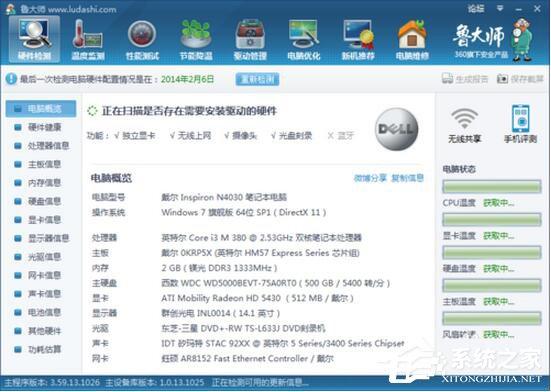Open the 电脑维修 computer repair tool
Viewport: 551px width, 392px height.
click(x=412, y=39)
